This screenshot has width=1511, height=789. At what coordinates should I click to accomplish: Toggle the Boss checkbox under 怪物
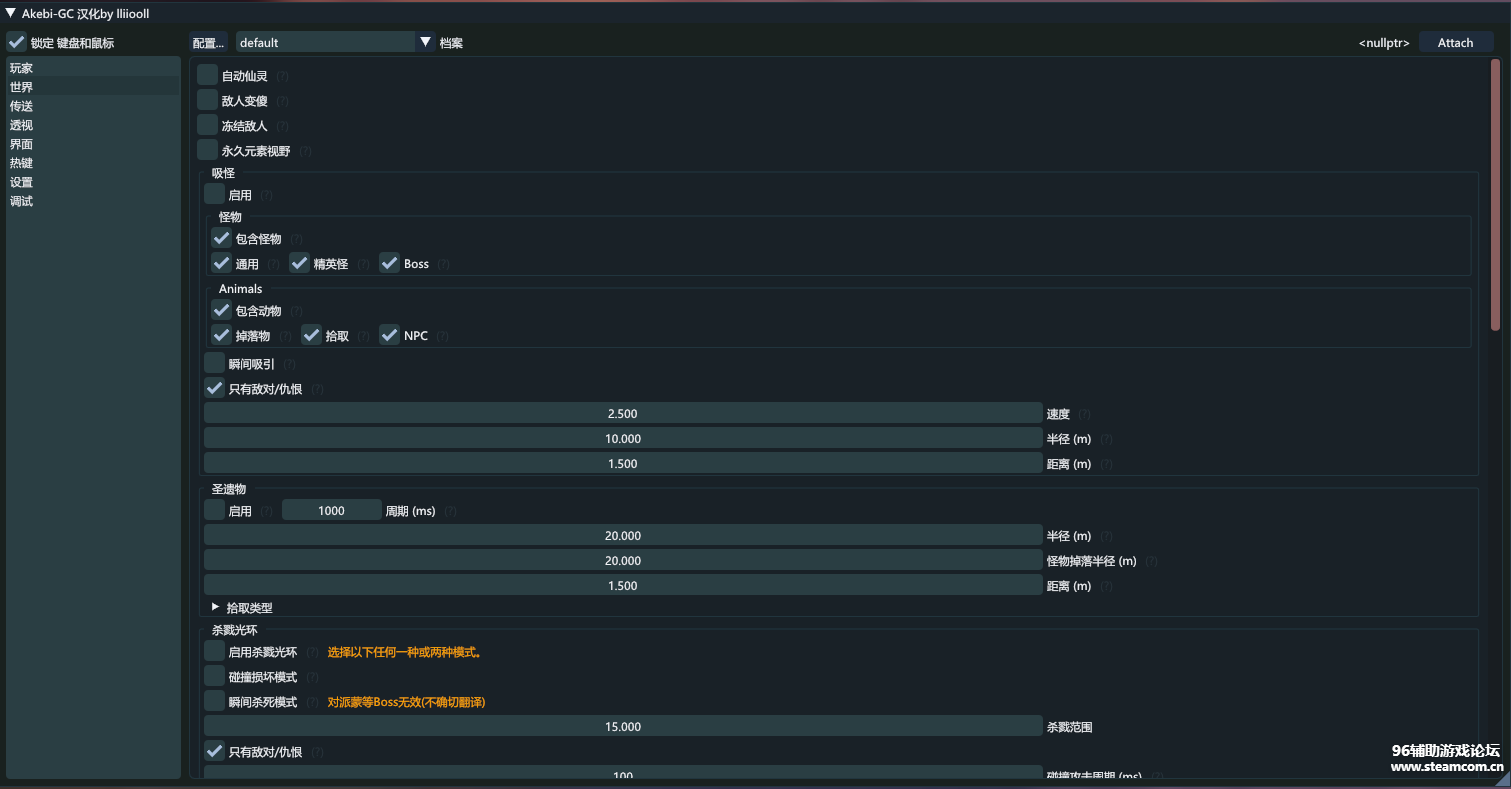point(389,263)
